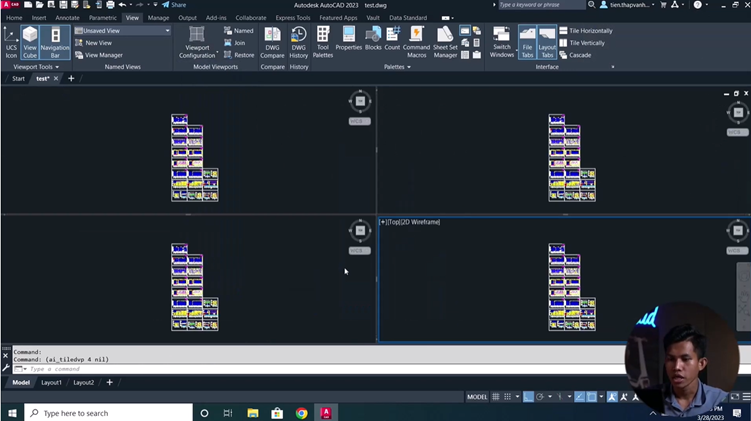Viewport: 751px width, 421px height.
Task: Switch to the Home ribbon tab
Action: tap(14, 18)
